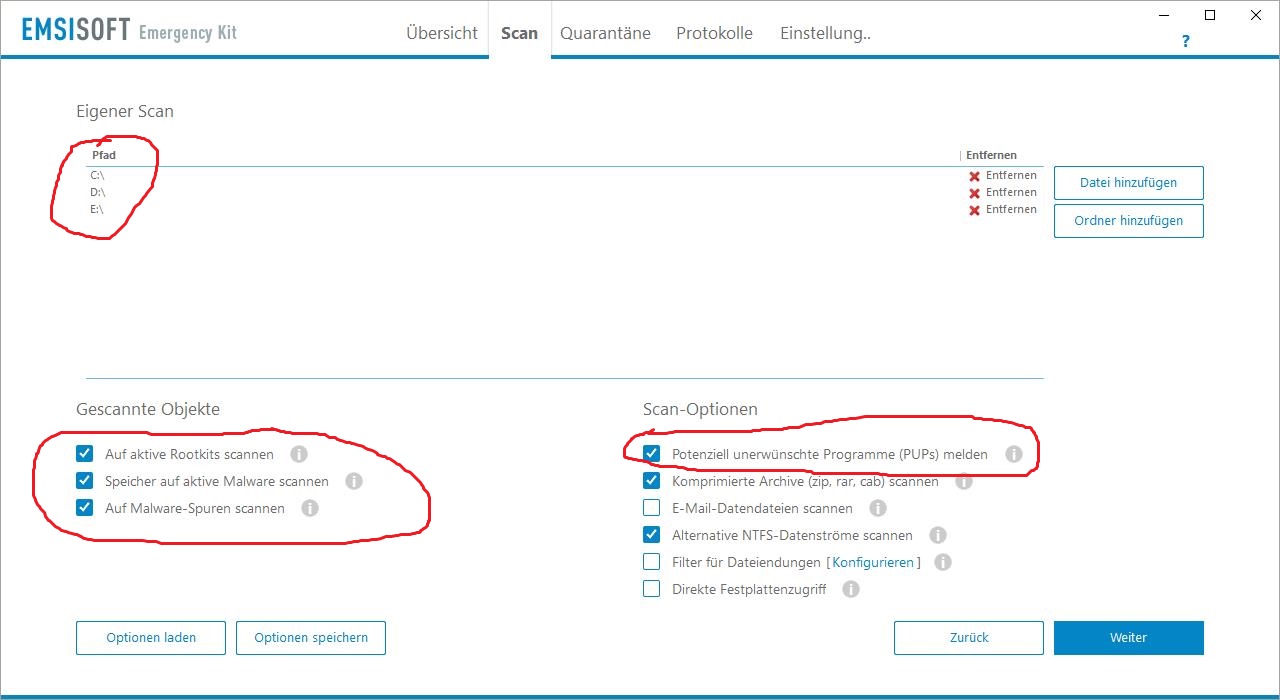
Task: Click info icon beside 'Alternative NTFS-Datenströme scannen'
Action: pos(938,535)
